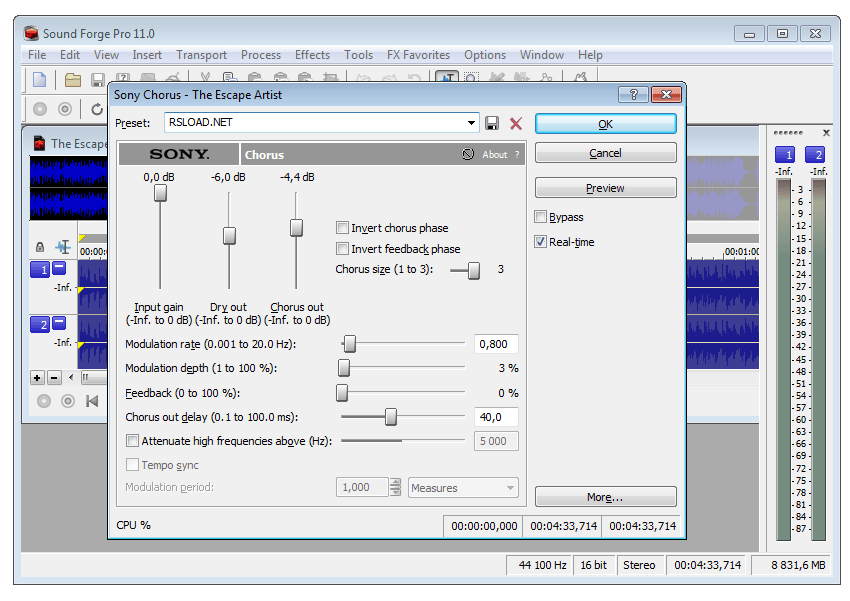Image resolution: width=850 pixels, height=601 pixels.
Task: Click the small question mark after About
Action: [x=517, y=155]
